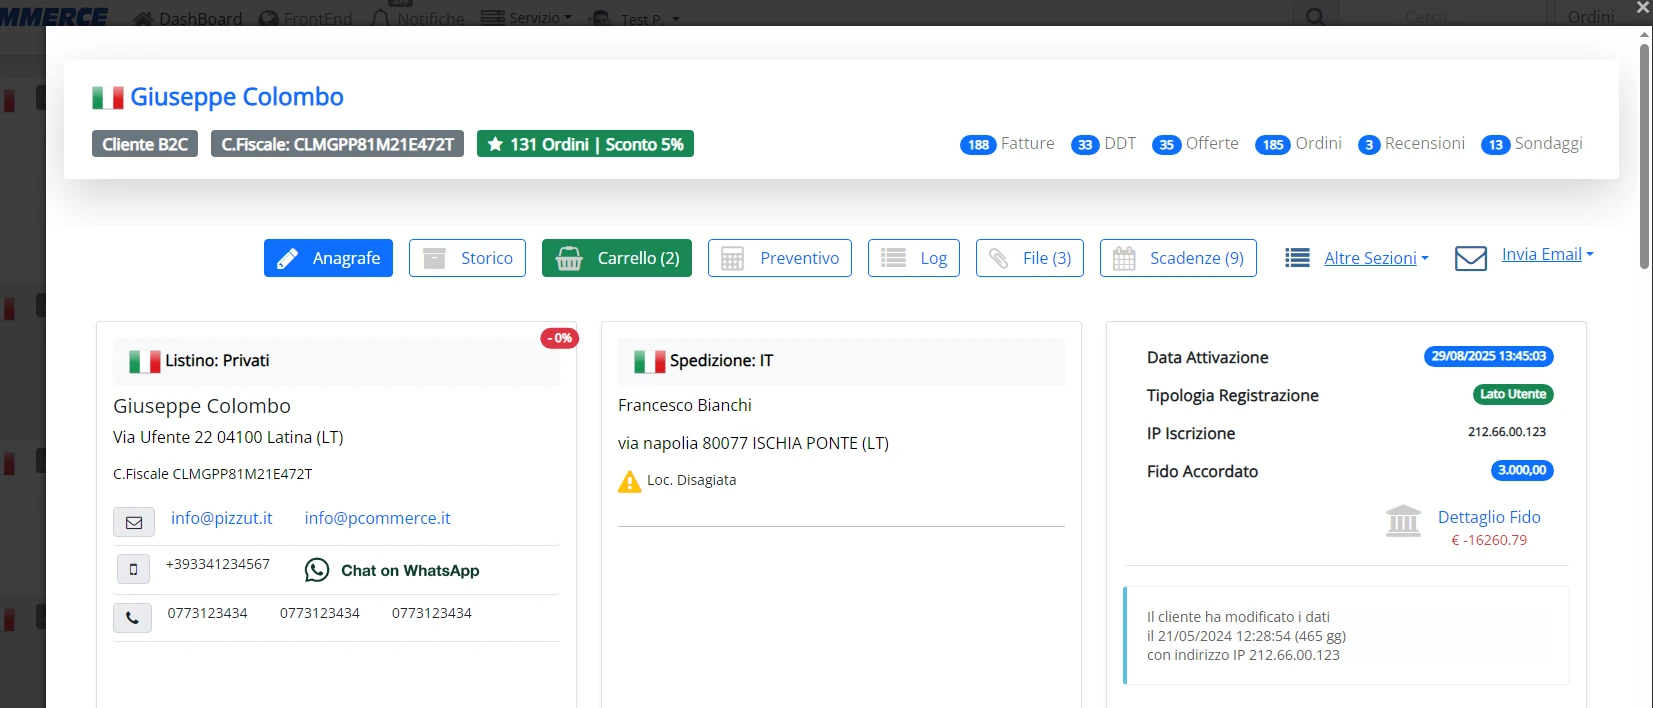Click the pencil icon in Anagrafe button
The width and height of the screenshot is (1653, 708).
click(287, 259)
